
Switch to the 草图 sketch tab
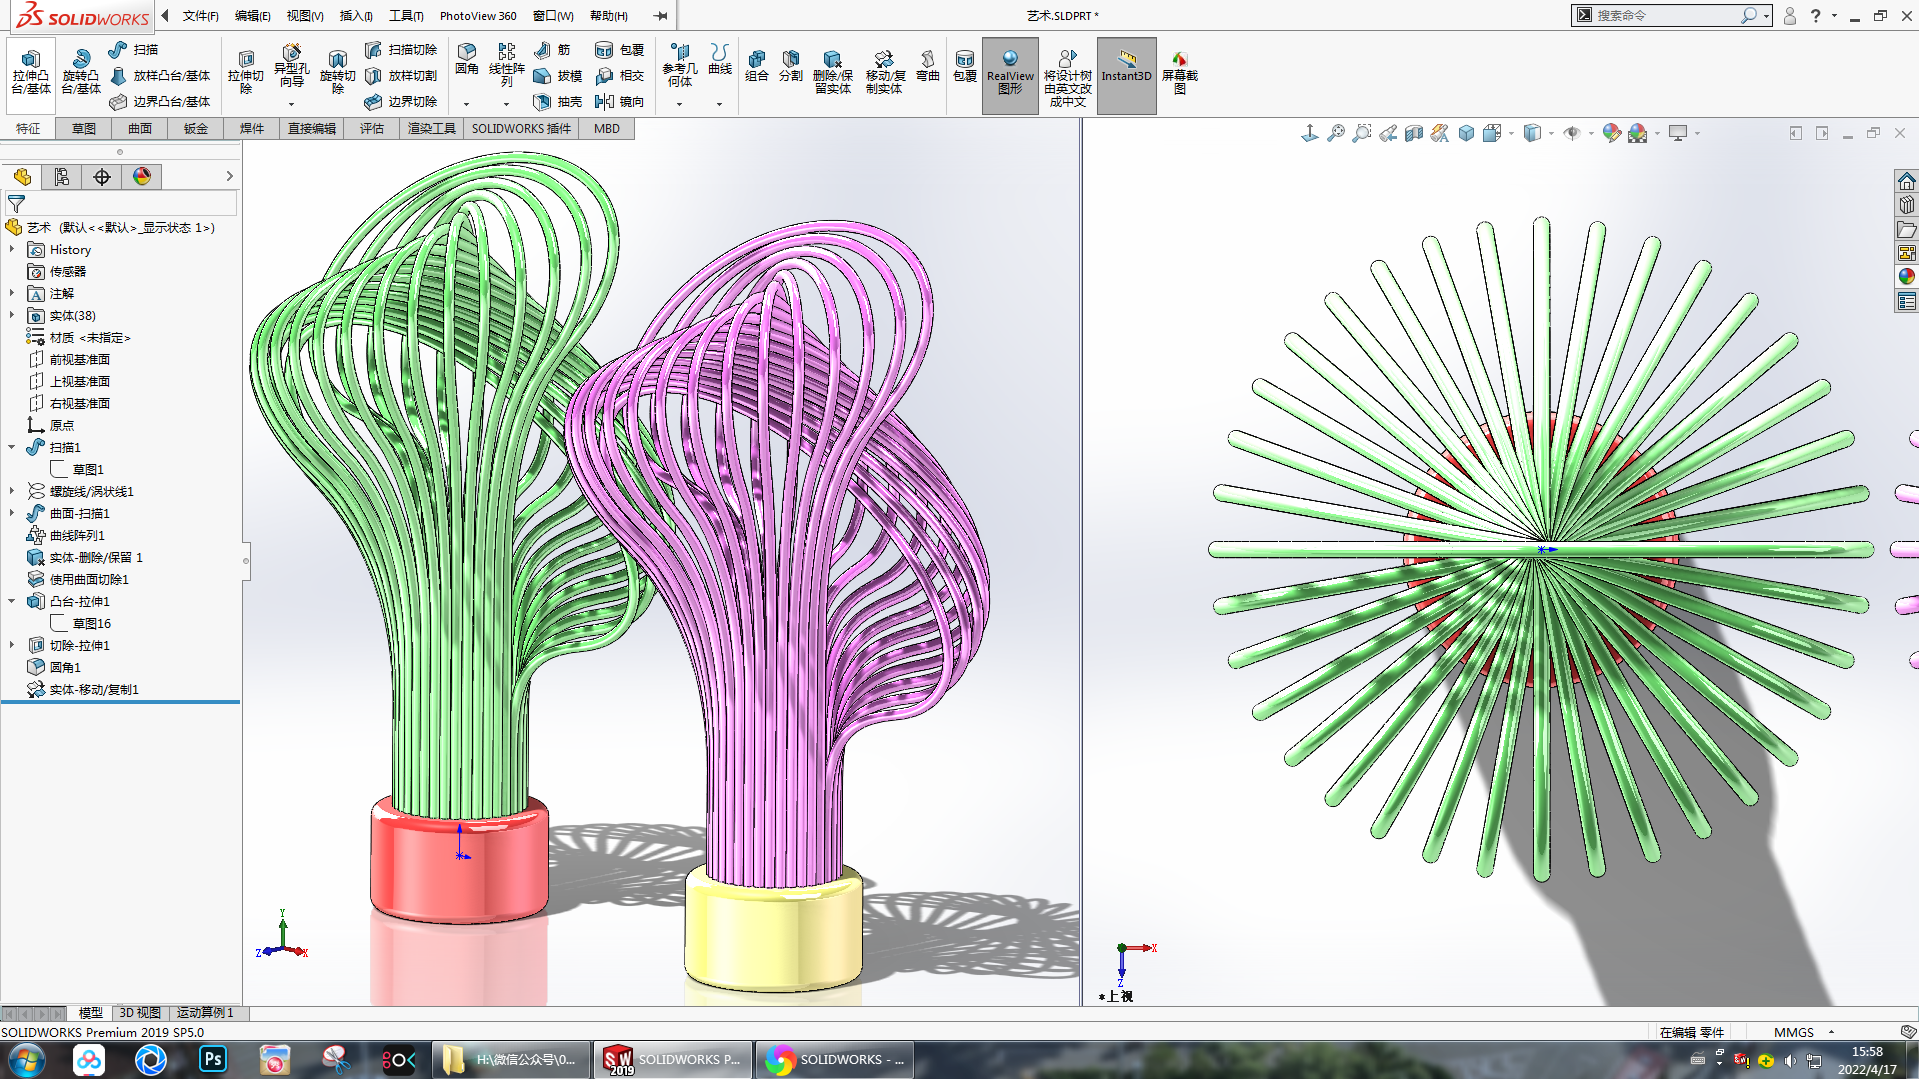(x=84, y=128)
